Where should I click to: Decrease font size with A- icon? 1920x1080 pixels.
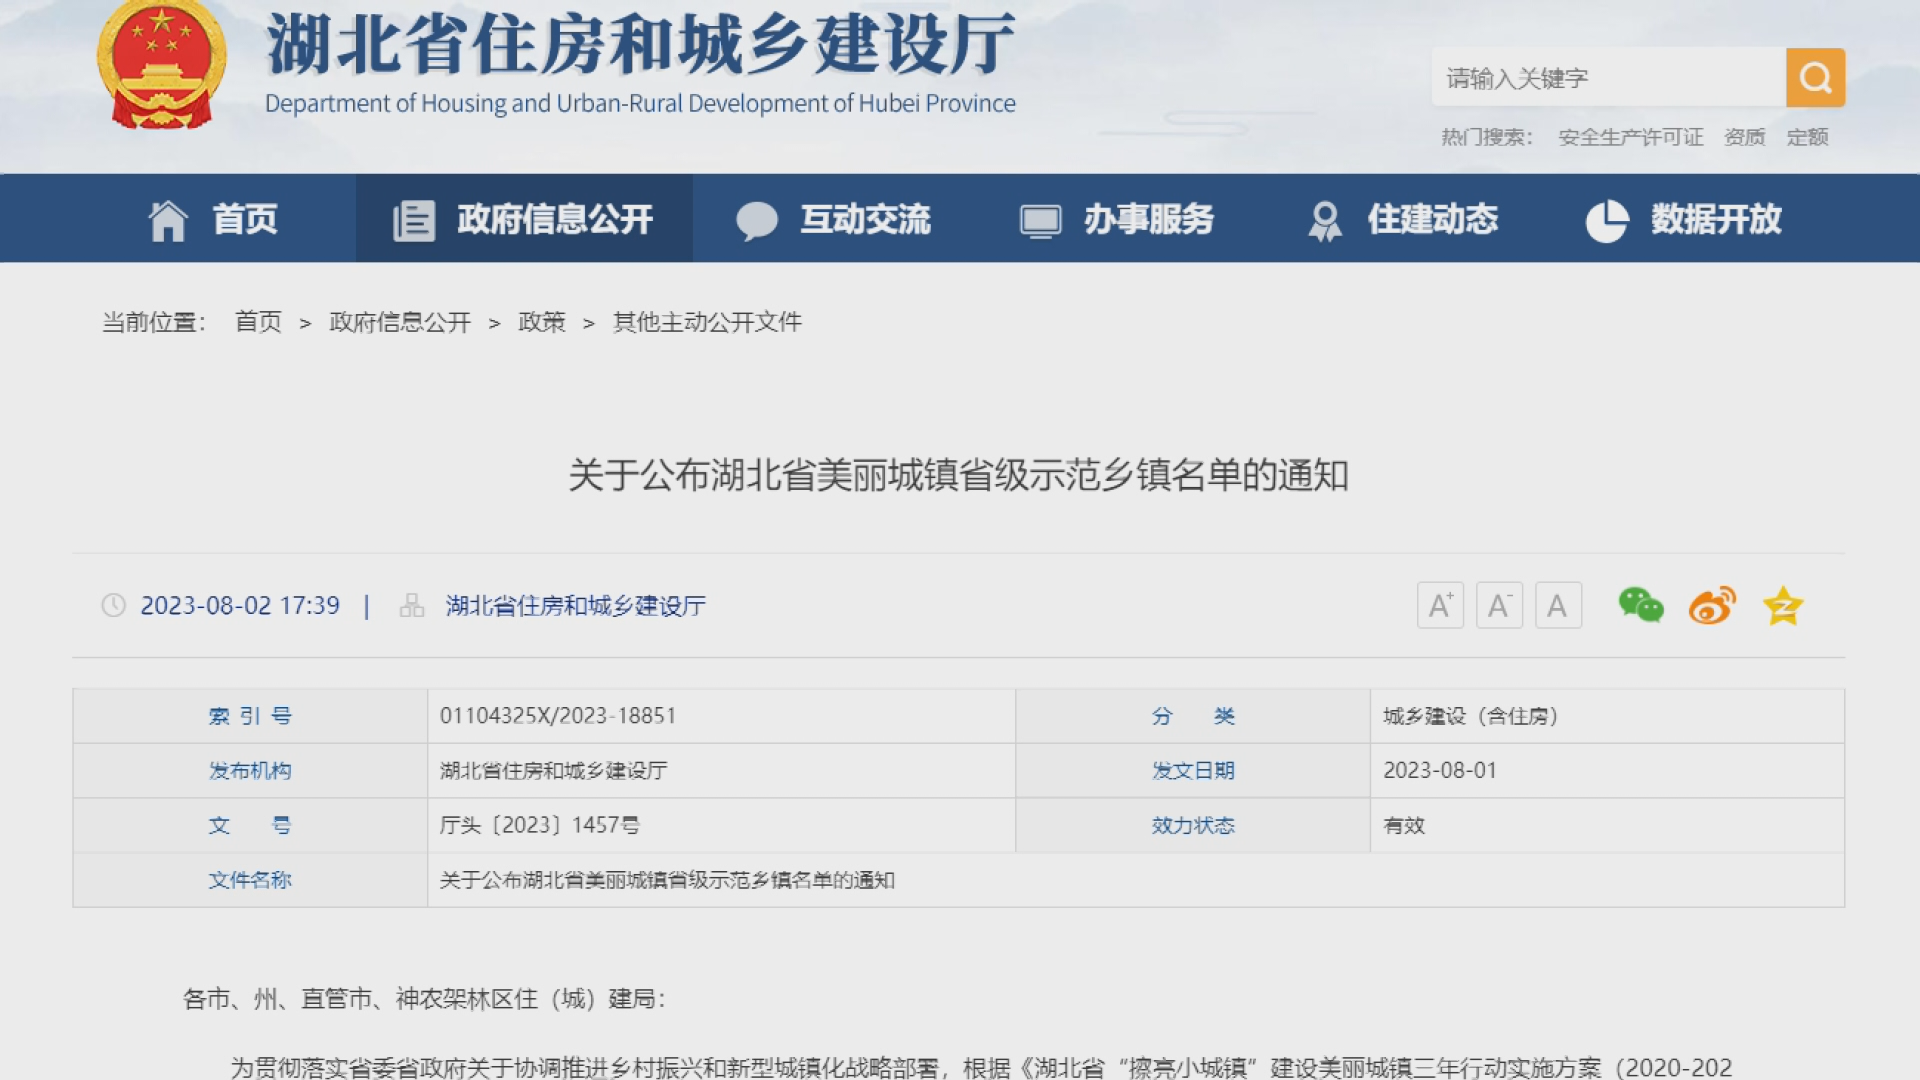pos(1499,605)
